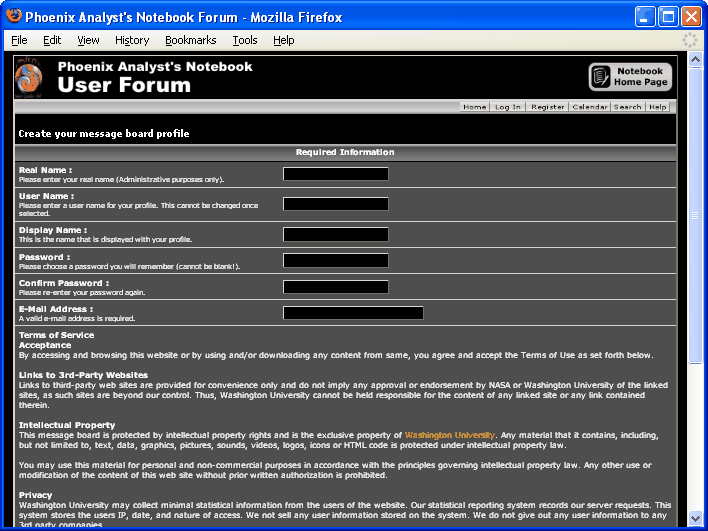Open the Help menu in menu bar
Image resolution: width=708 pixels, height=531 pixels.
coord(284,40)
